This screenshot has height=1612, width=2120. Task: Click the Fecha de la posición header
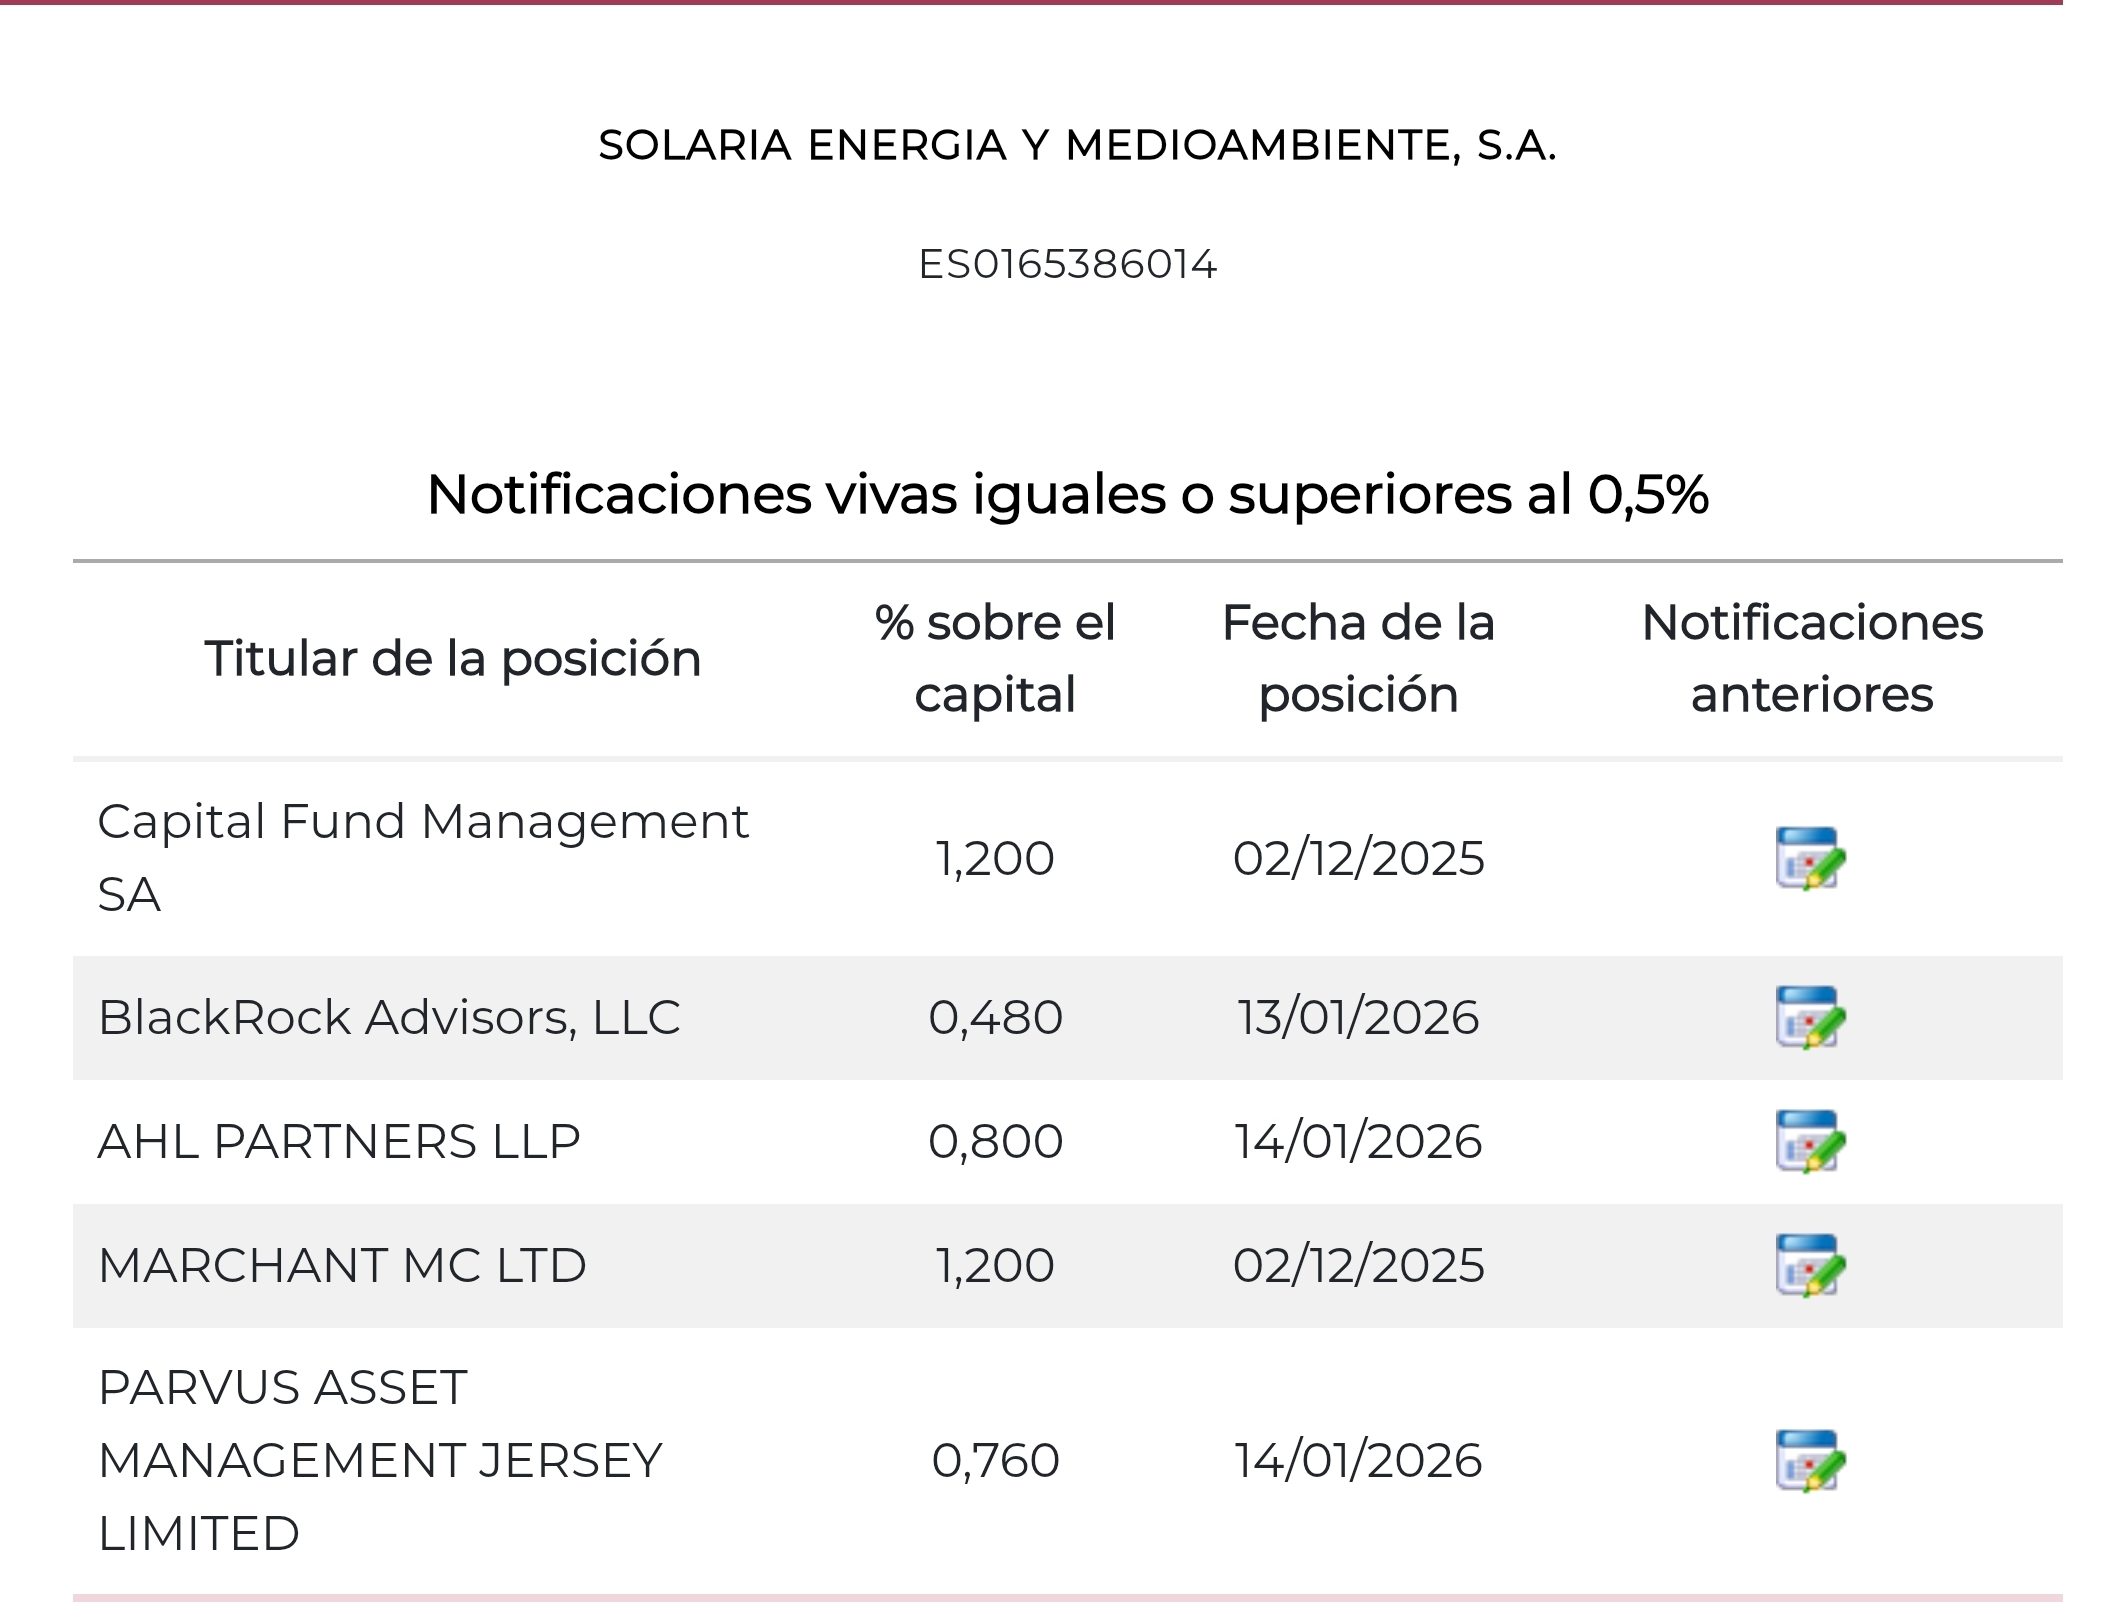tap(1358, 659)
